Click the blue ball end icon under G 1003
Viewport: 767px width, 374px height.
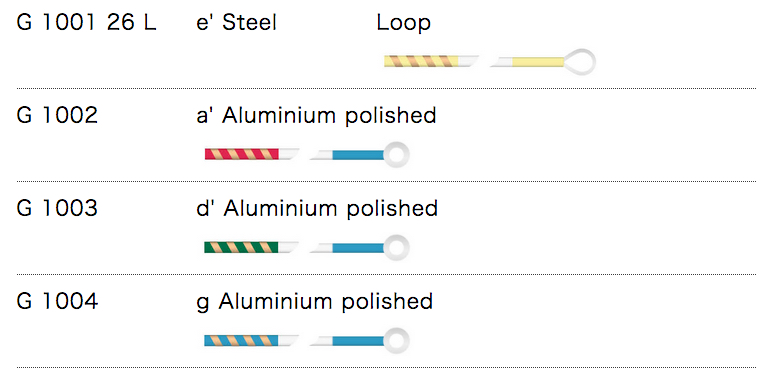coord(360,247)
